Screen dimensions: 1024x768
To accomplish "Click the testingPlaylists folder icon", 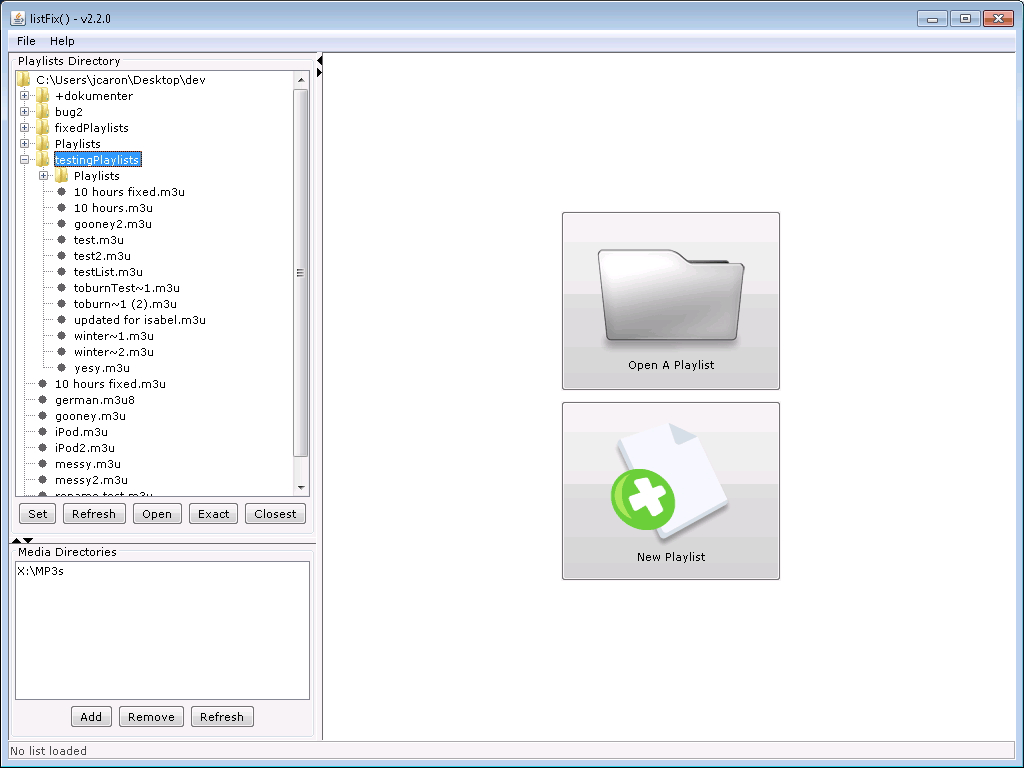I will pyautogui.click(x=42, y=160).
